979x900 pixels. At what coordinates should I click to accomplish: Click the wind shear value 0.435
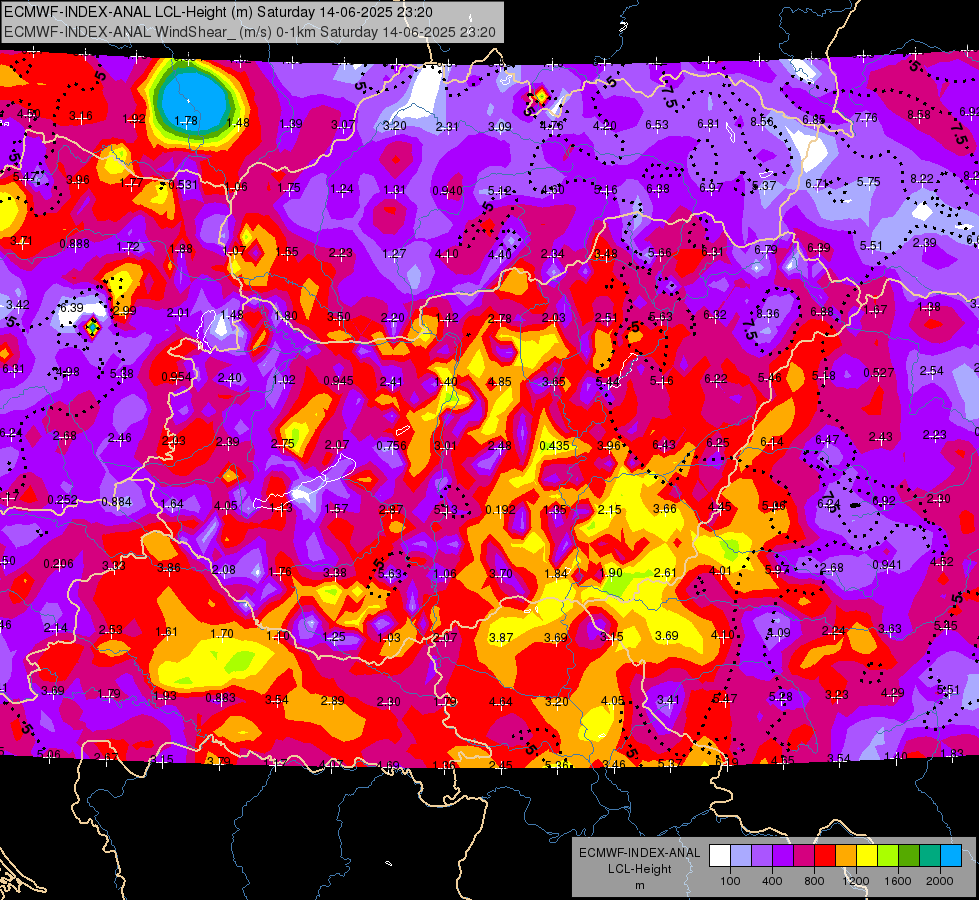(554, 445)
